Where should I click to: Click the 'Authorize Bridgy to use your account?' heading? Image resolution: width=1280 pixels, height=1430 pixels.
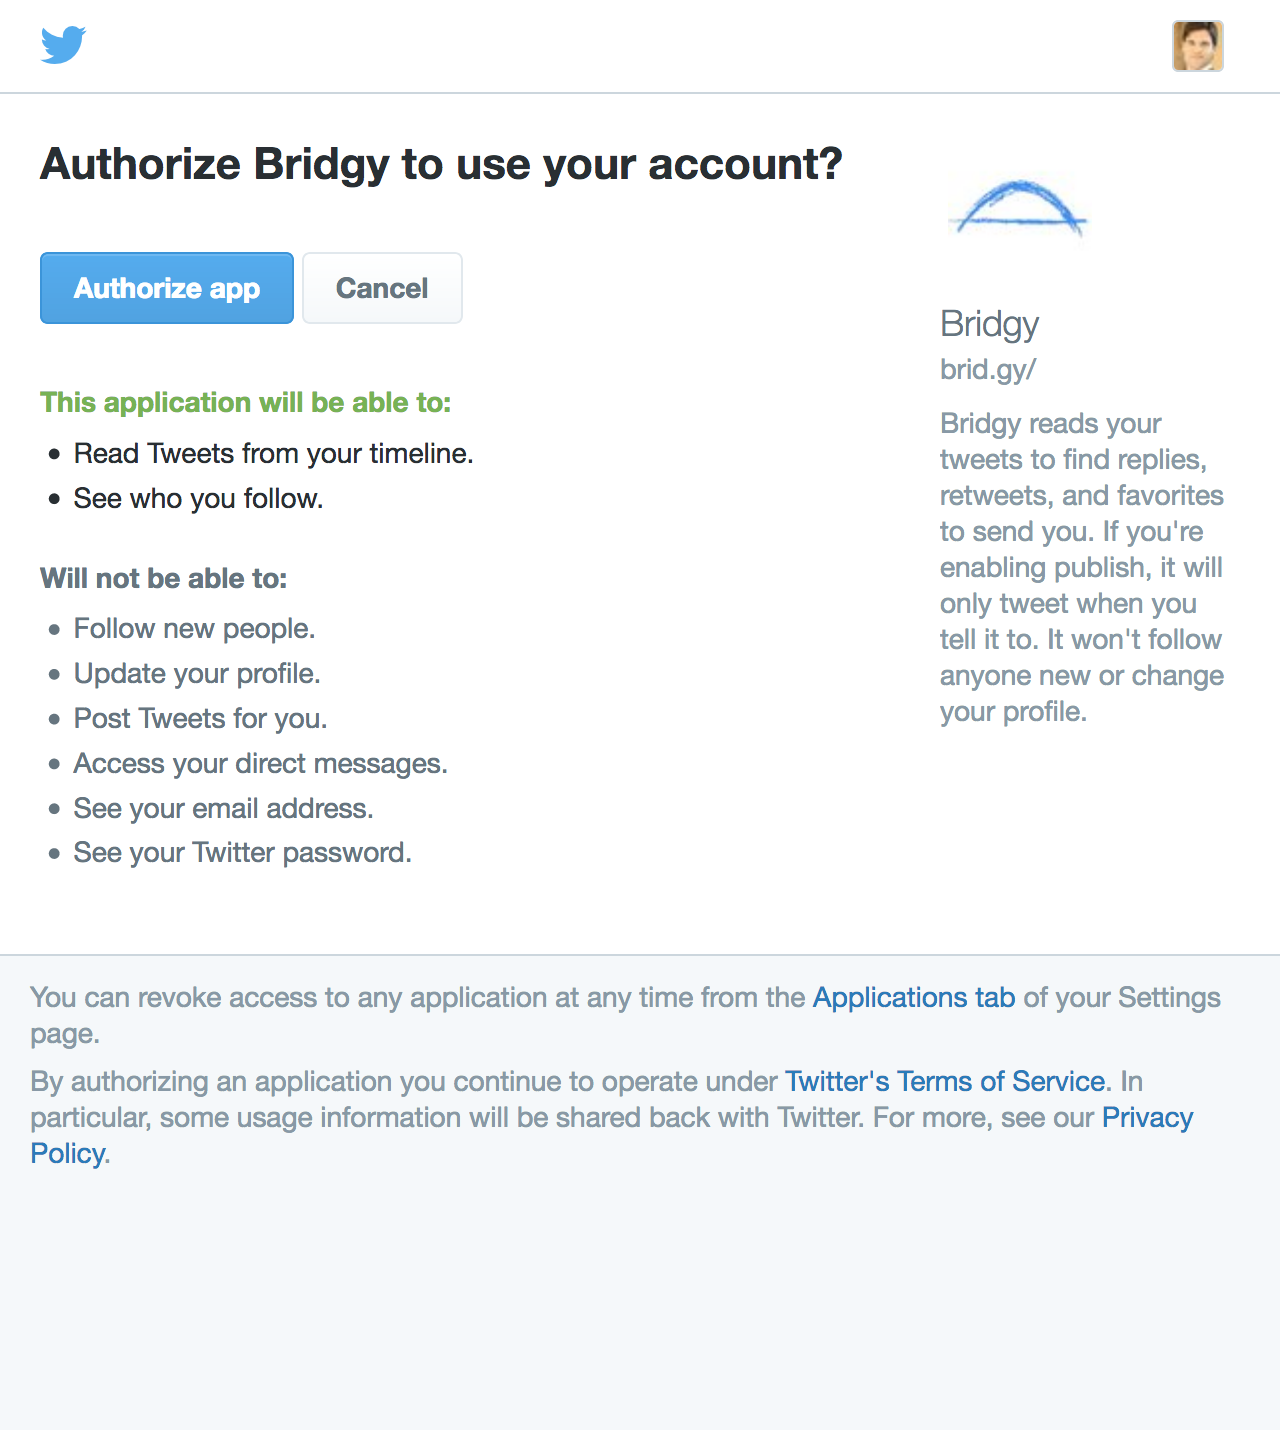point(441,165)
